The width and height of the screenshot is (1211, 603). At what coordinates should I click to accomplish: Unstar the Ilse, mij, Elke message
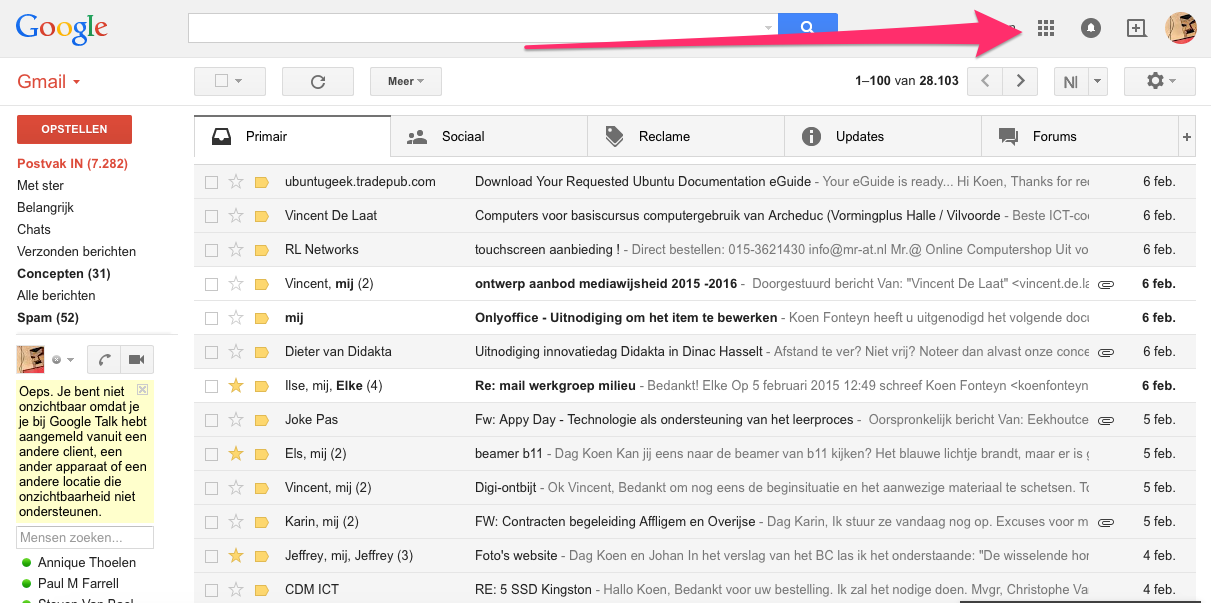[x=236, y=385]
